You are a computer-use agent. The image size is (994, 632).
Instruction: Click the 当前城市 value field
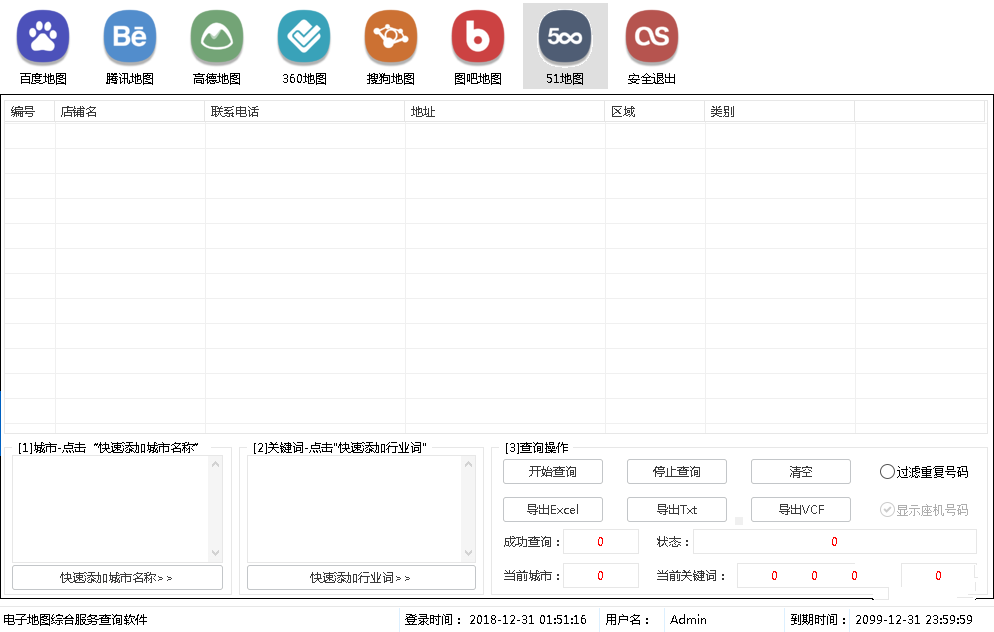(x=600, y=576)
